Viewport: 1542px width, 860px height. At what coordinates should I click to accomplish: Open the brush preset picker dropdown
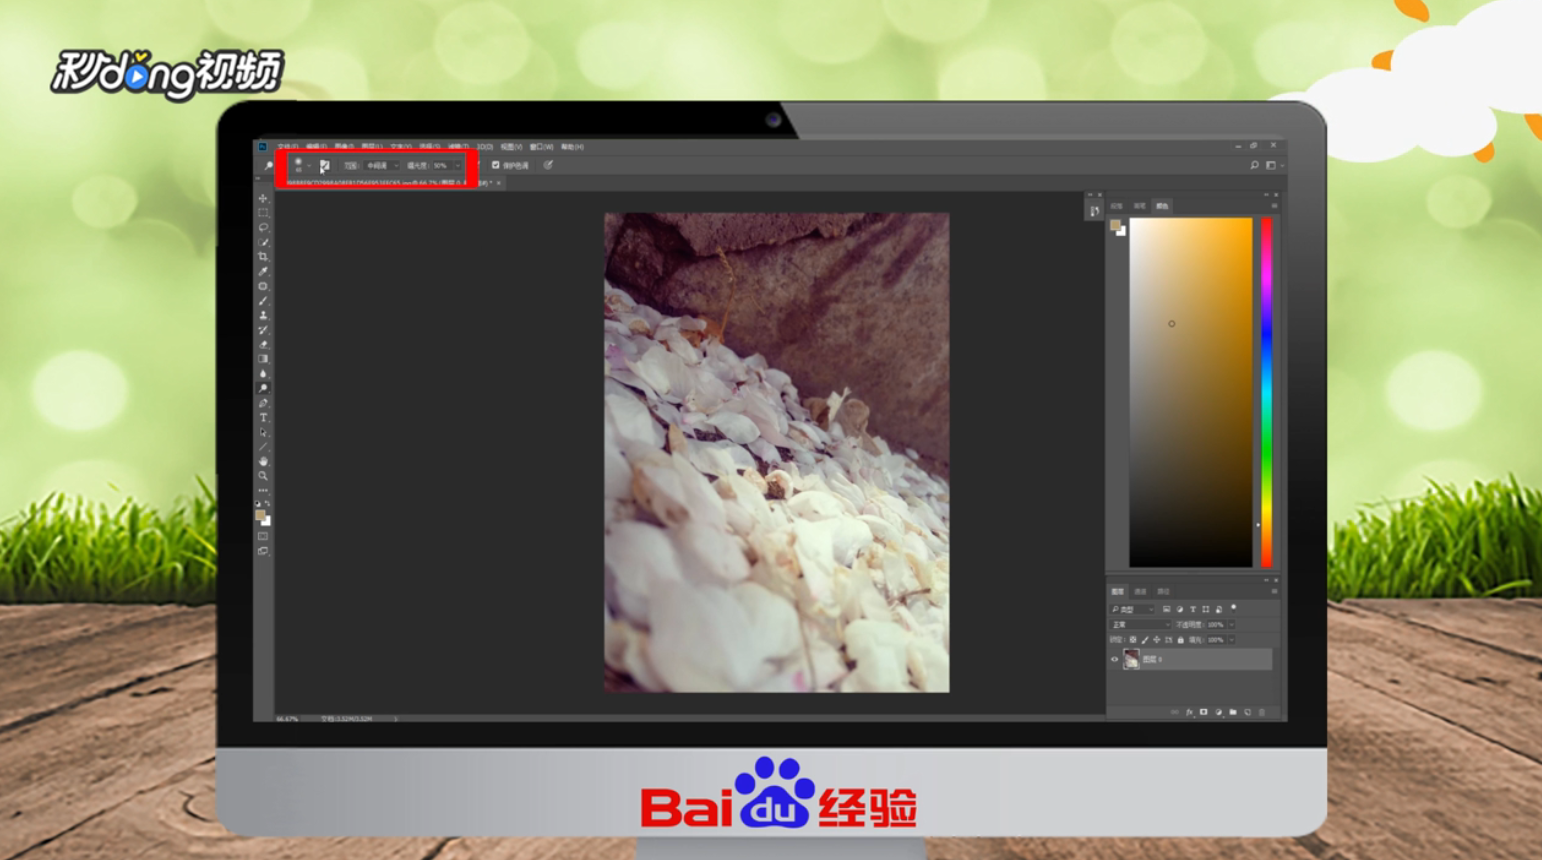point(309,166)
